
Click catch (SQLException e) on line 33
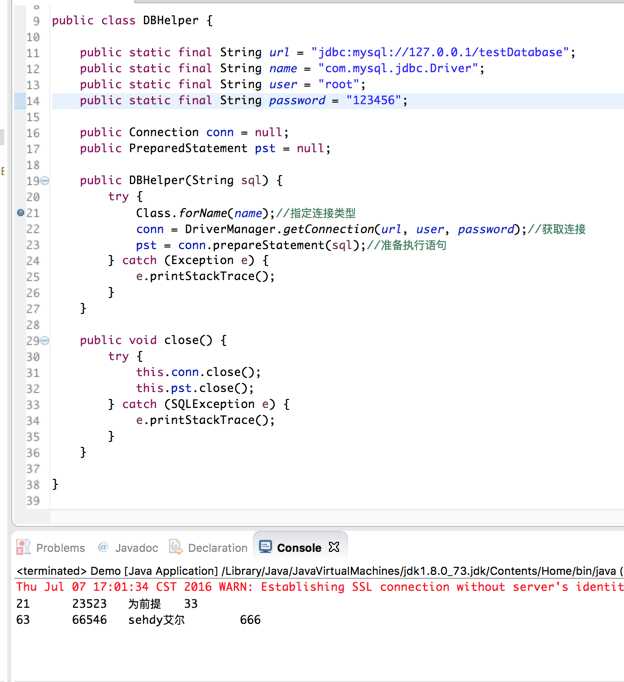[x=199, y=404]
